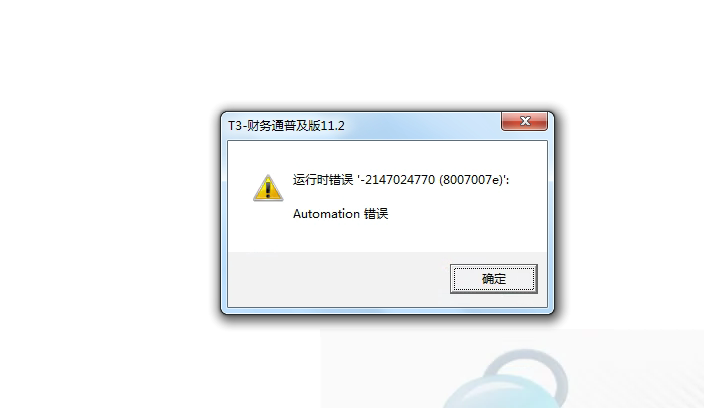Click the yellow warning triangle icon
Viewport: 704px width, 408px height.
pos(268,188)
